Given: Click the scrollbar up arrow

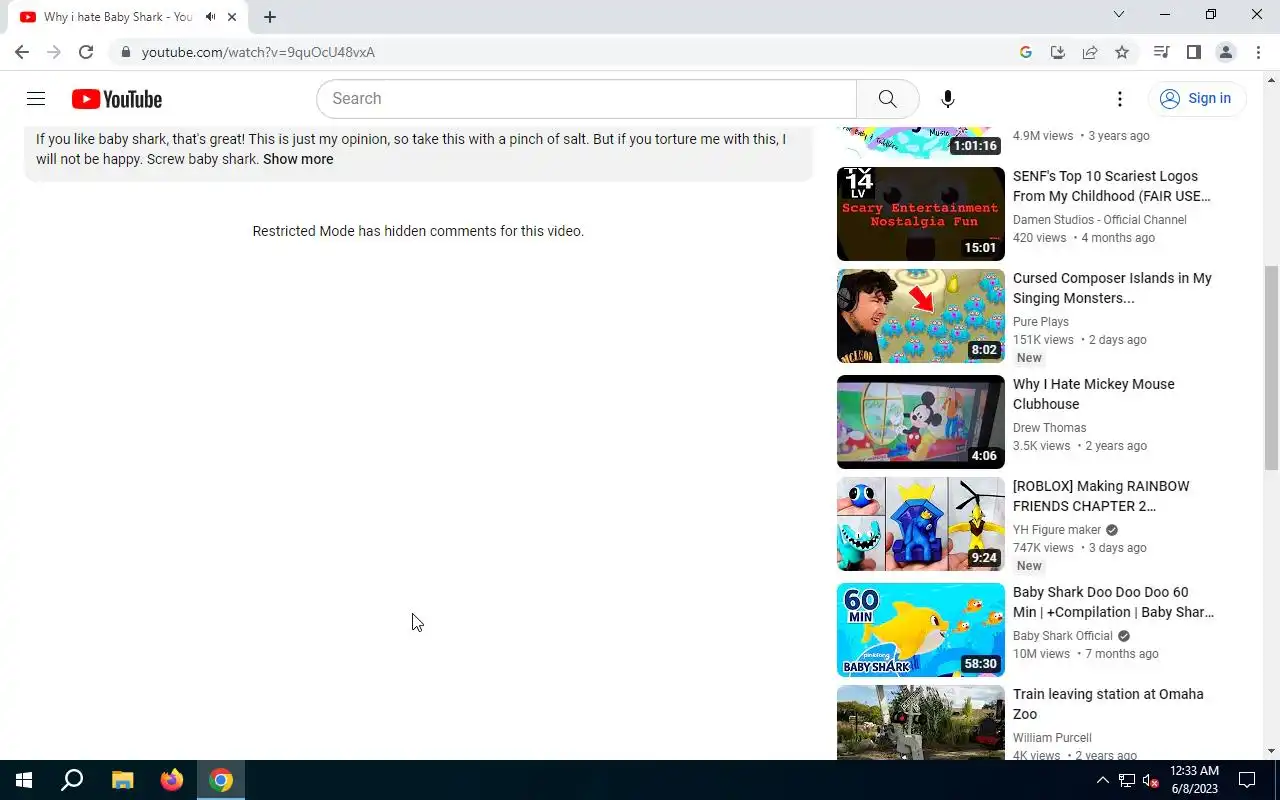Looking at the screenshot, I should pyautogui.click(x=1272, y=79).
